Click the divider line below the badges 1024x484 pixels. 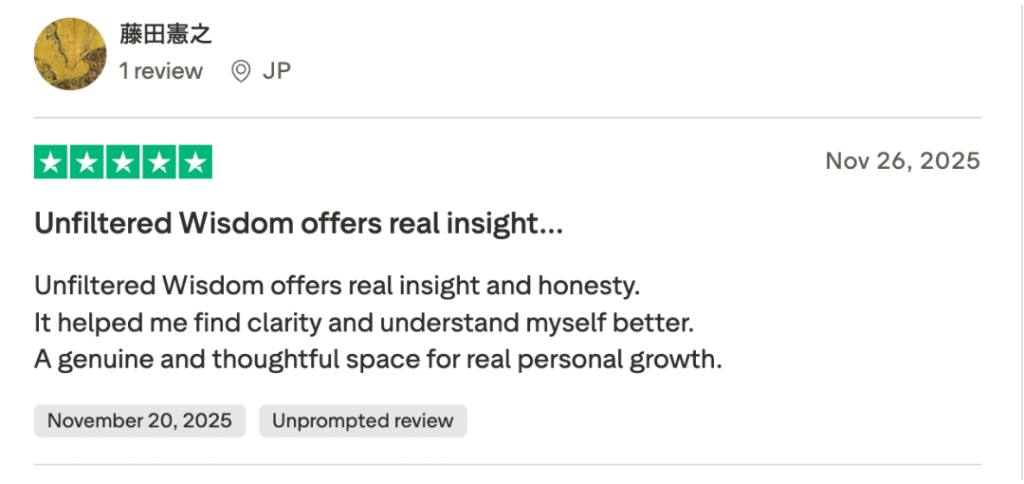tap(508, 464)
